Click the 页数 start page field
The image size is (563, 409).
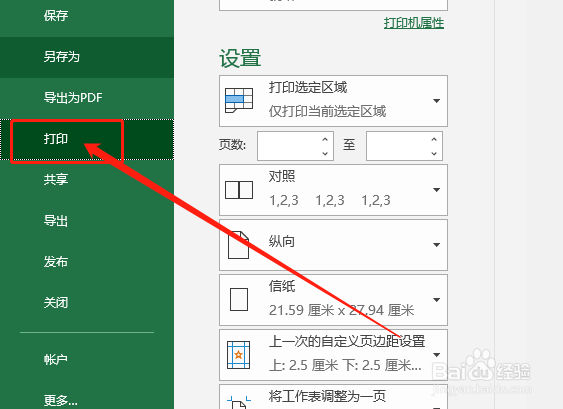(x=289, y=145)
